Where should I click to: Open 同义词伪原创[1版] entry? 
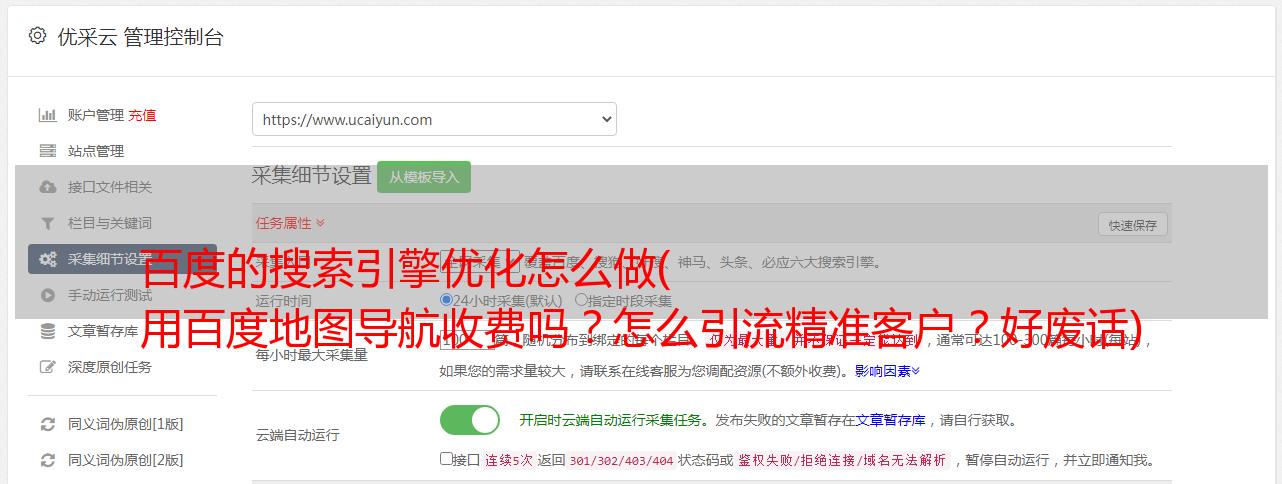tap(126, 424)
